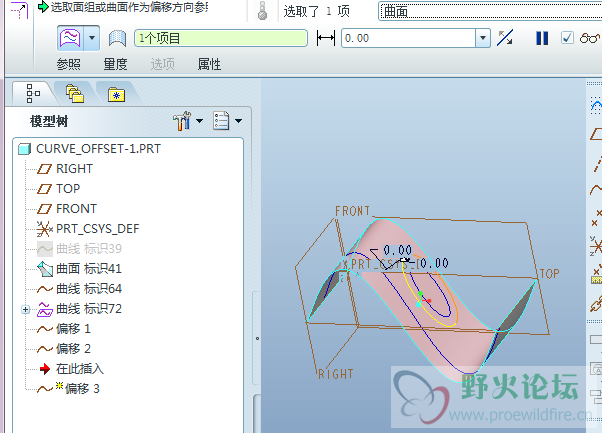
Task: Click the 在此插入 insert-here marker
Action: coord(80,369)
